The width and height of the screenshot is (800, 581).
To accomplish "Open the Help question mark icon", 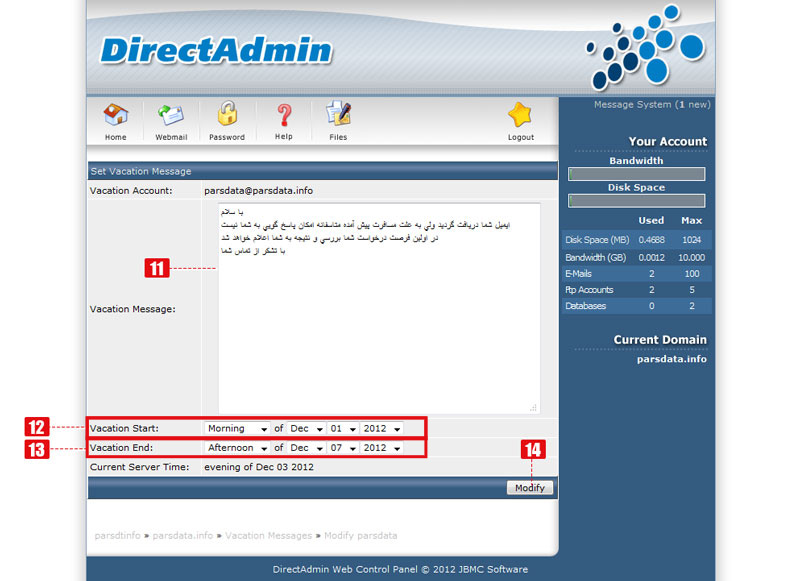I will coord(284,115).
